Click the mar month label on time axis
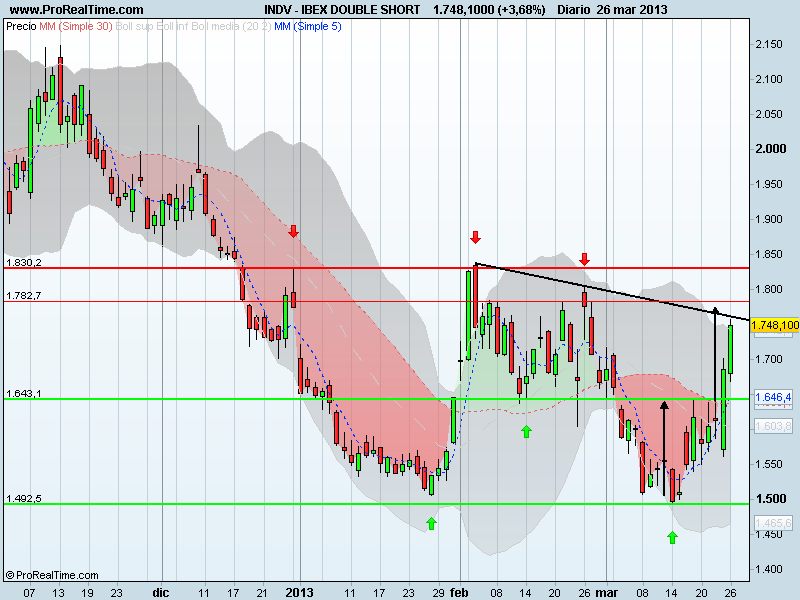800x600 pixels. point(607,592)
